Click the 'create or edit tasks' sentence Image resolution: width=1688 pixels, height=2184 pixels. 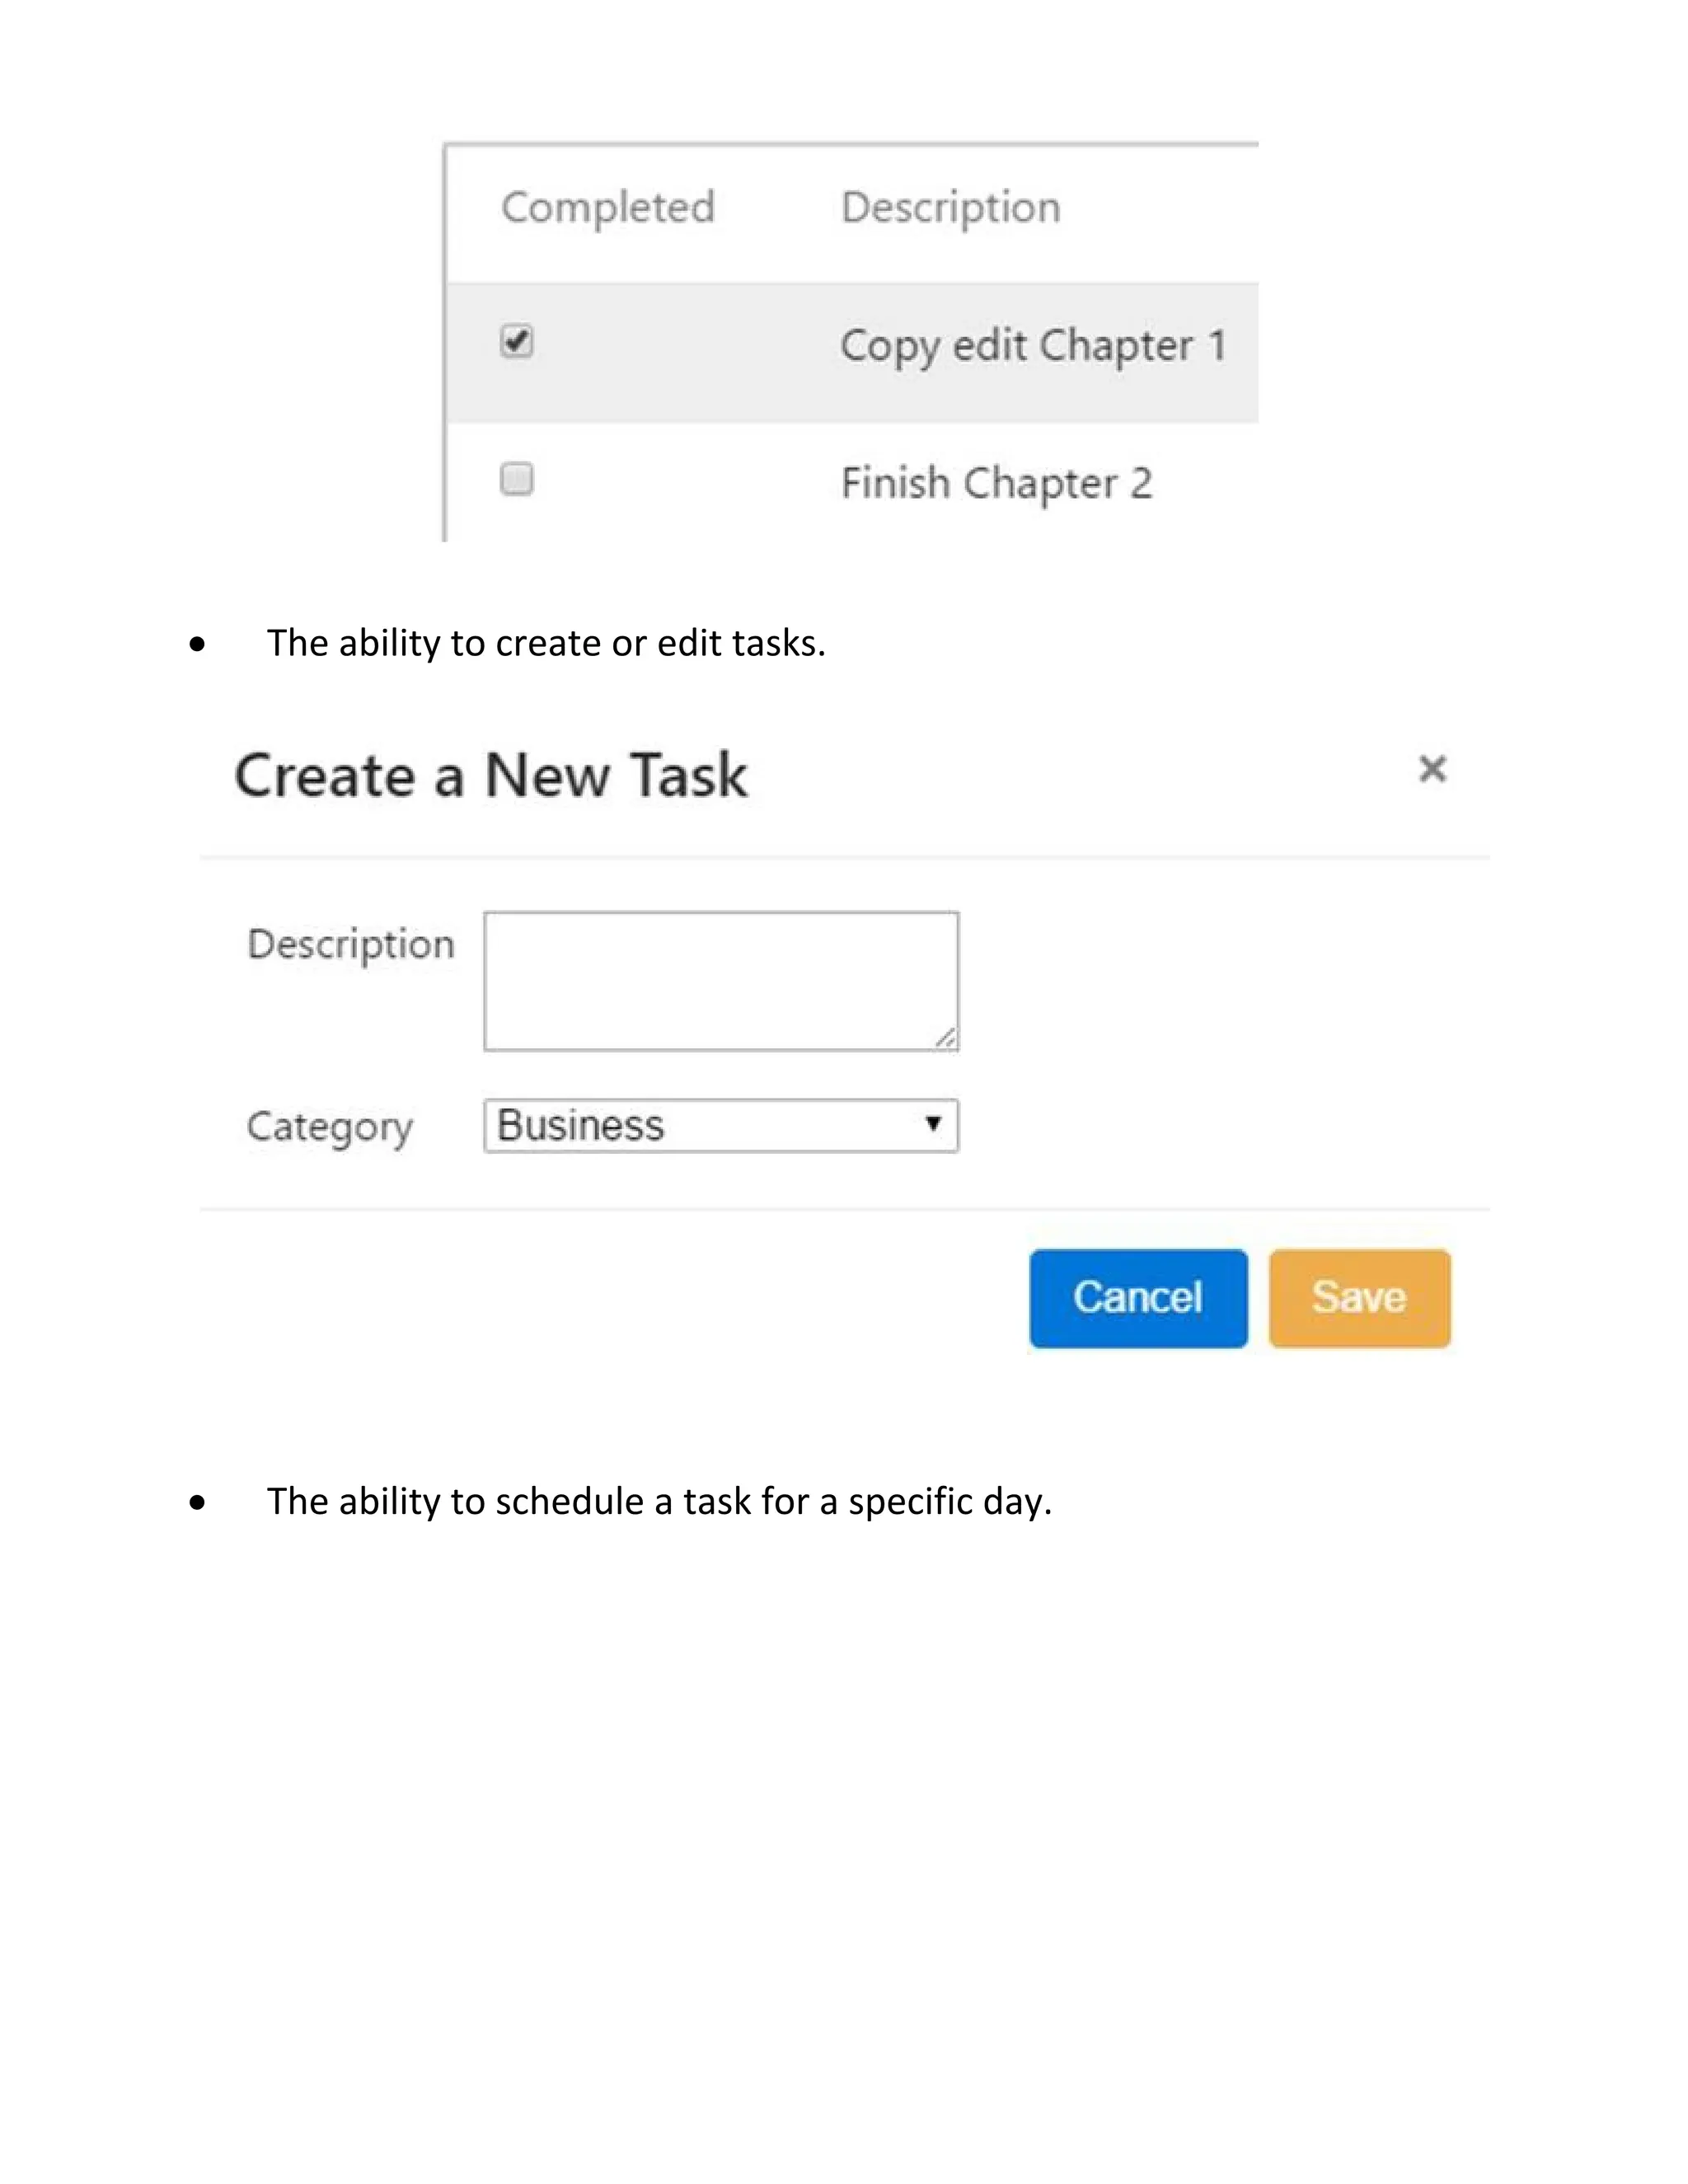(545, 643)
